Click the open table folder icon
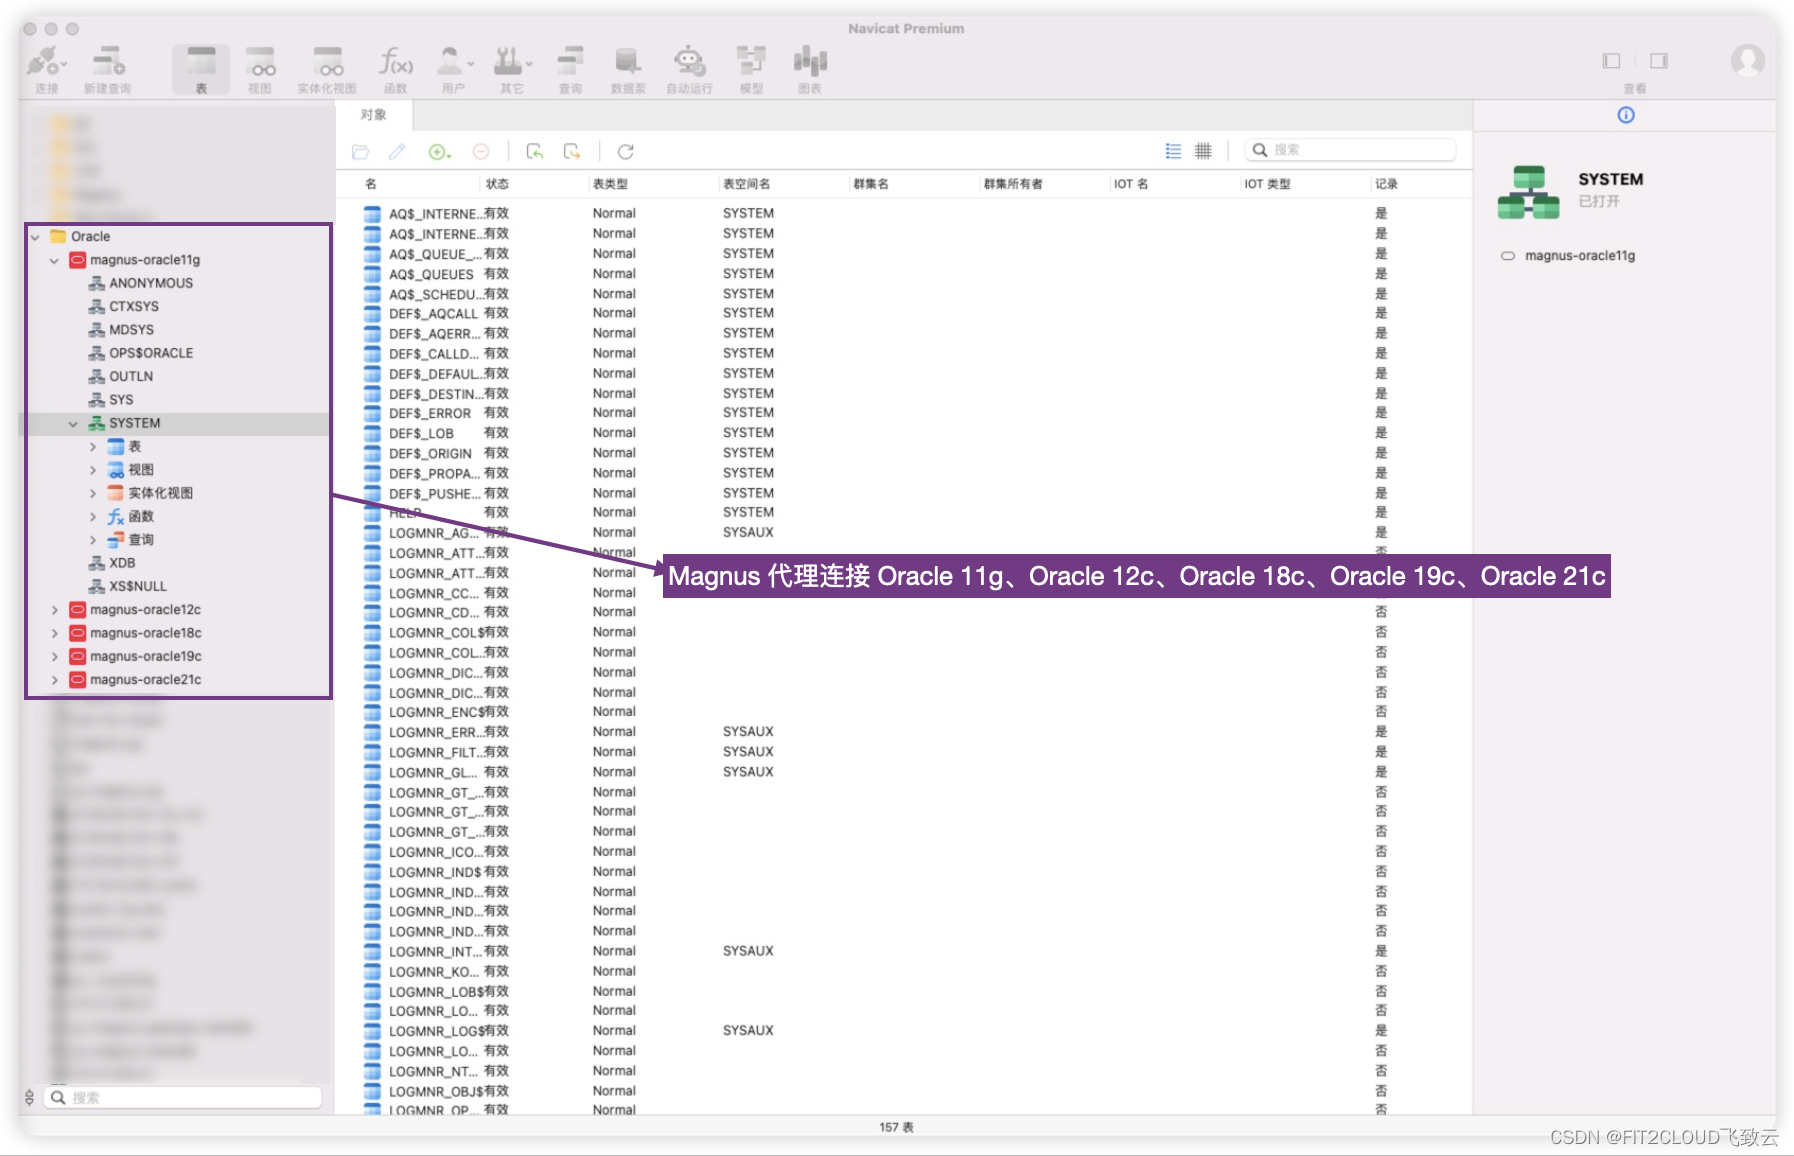Viewport: 1794px width, 1156px height. [361, 152]
